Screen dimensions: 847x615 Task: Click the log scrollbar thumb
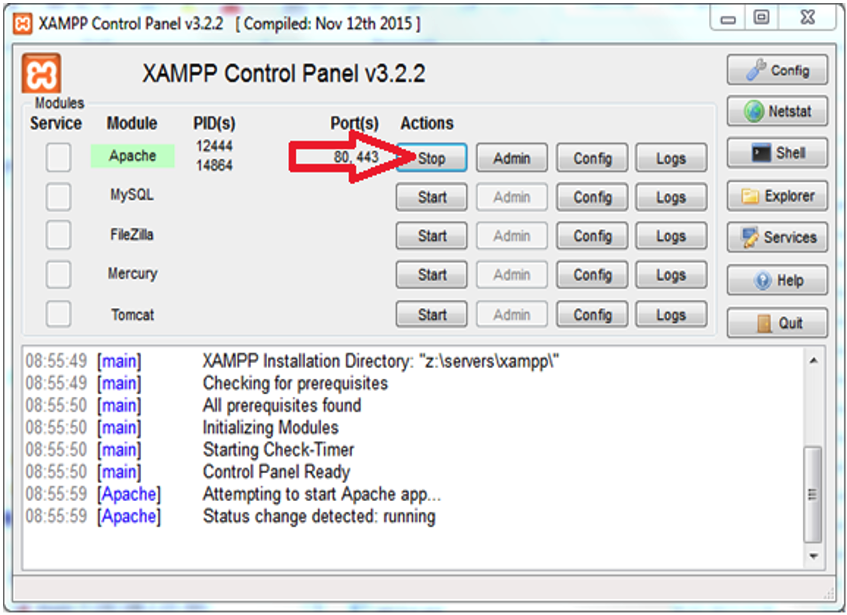[x=812, y=494]
